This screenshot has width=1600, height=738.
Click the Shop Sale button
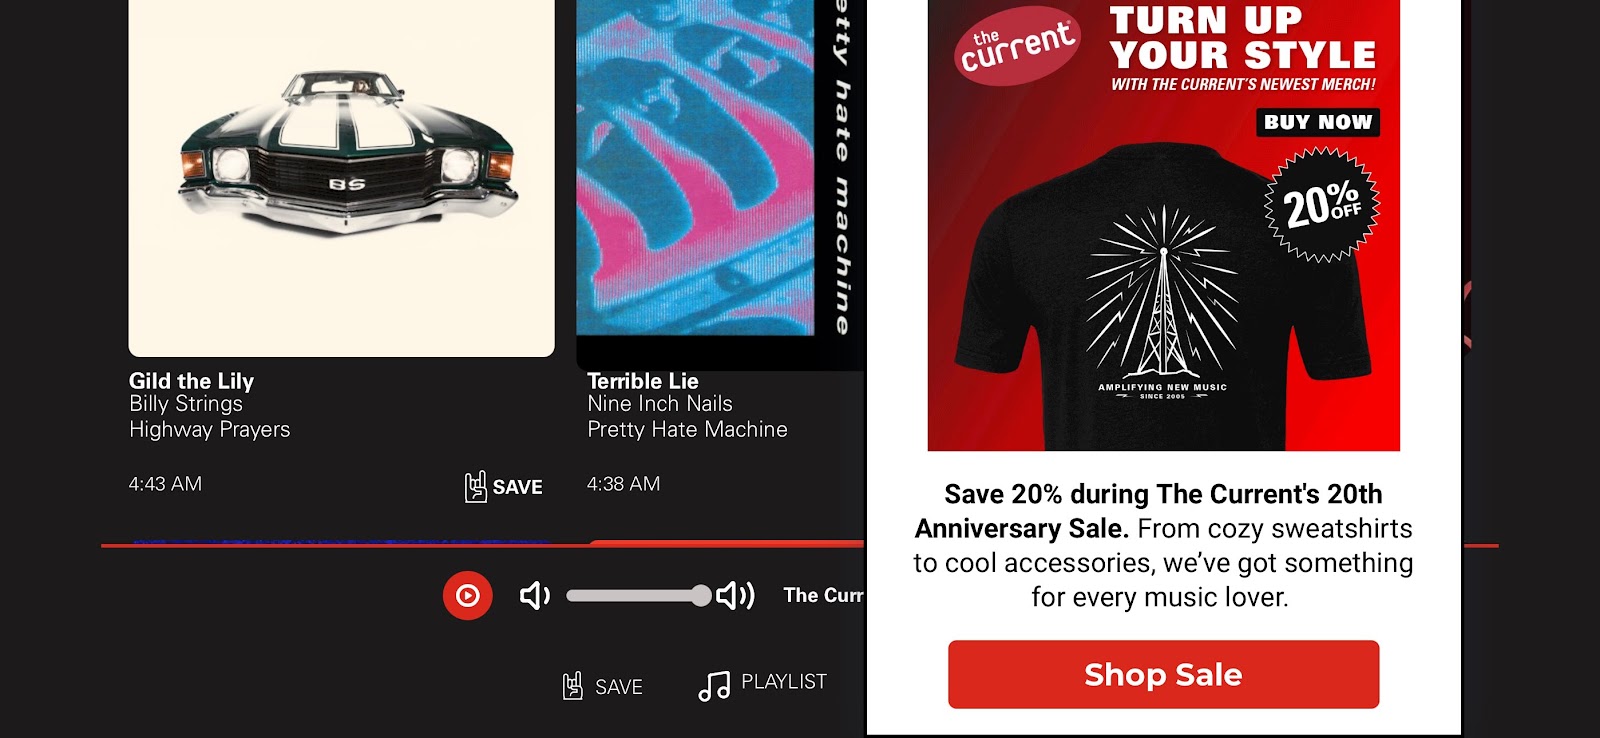click(1163, 675)
